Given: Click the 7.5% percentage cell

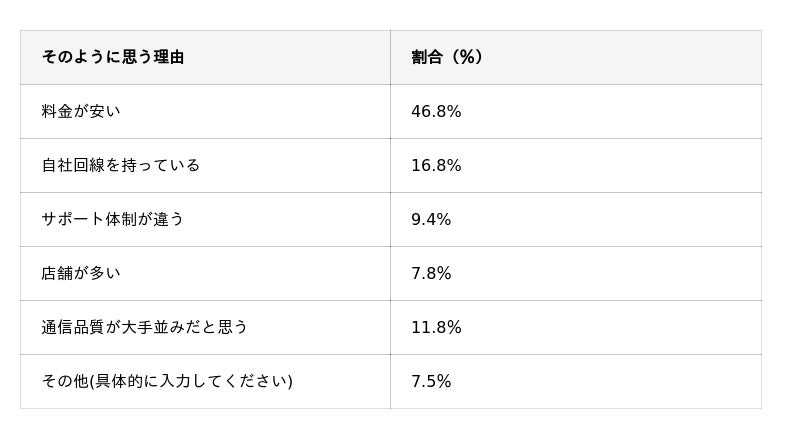Looking at the screenshot, I should click(x=431, y=381).
